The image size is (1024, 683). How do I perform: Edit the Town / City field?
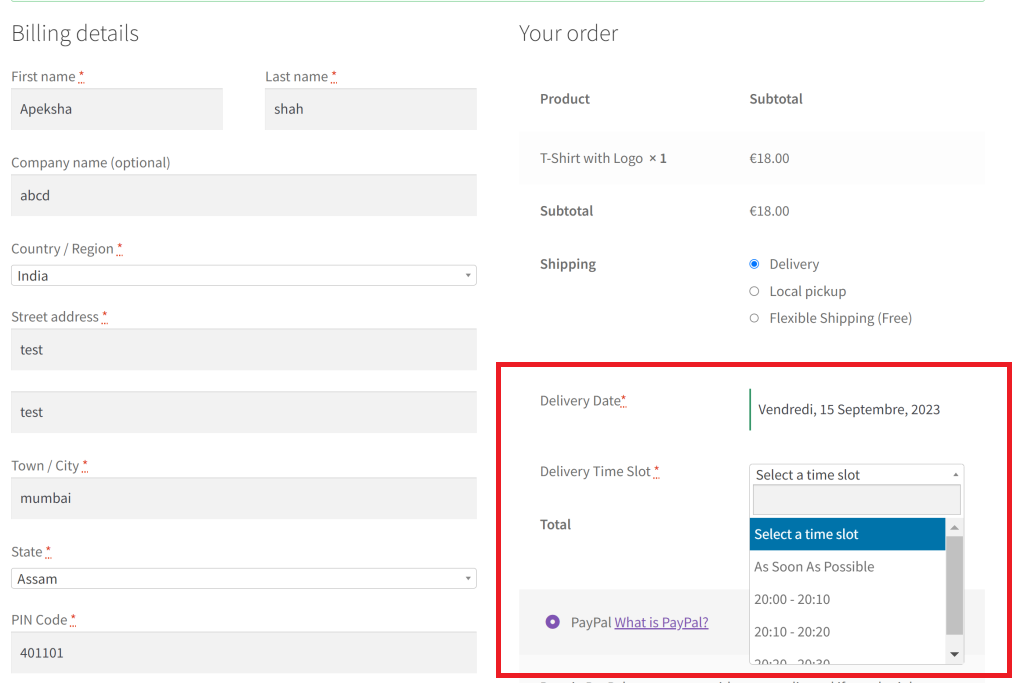click(243, 498)
